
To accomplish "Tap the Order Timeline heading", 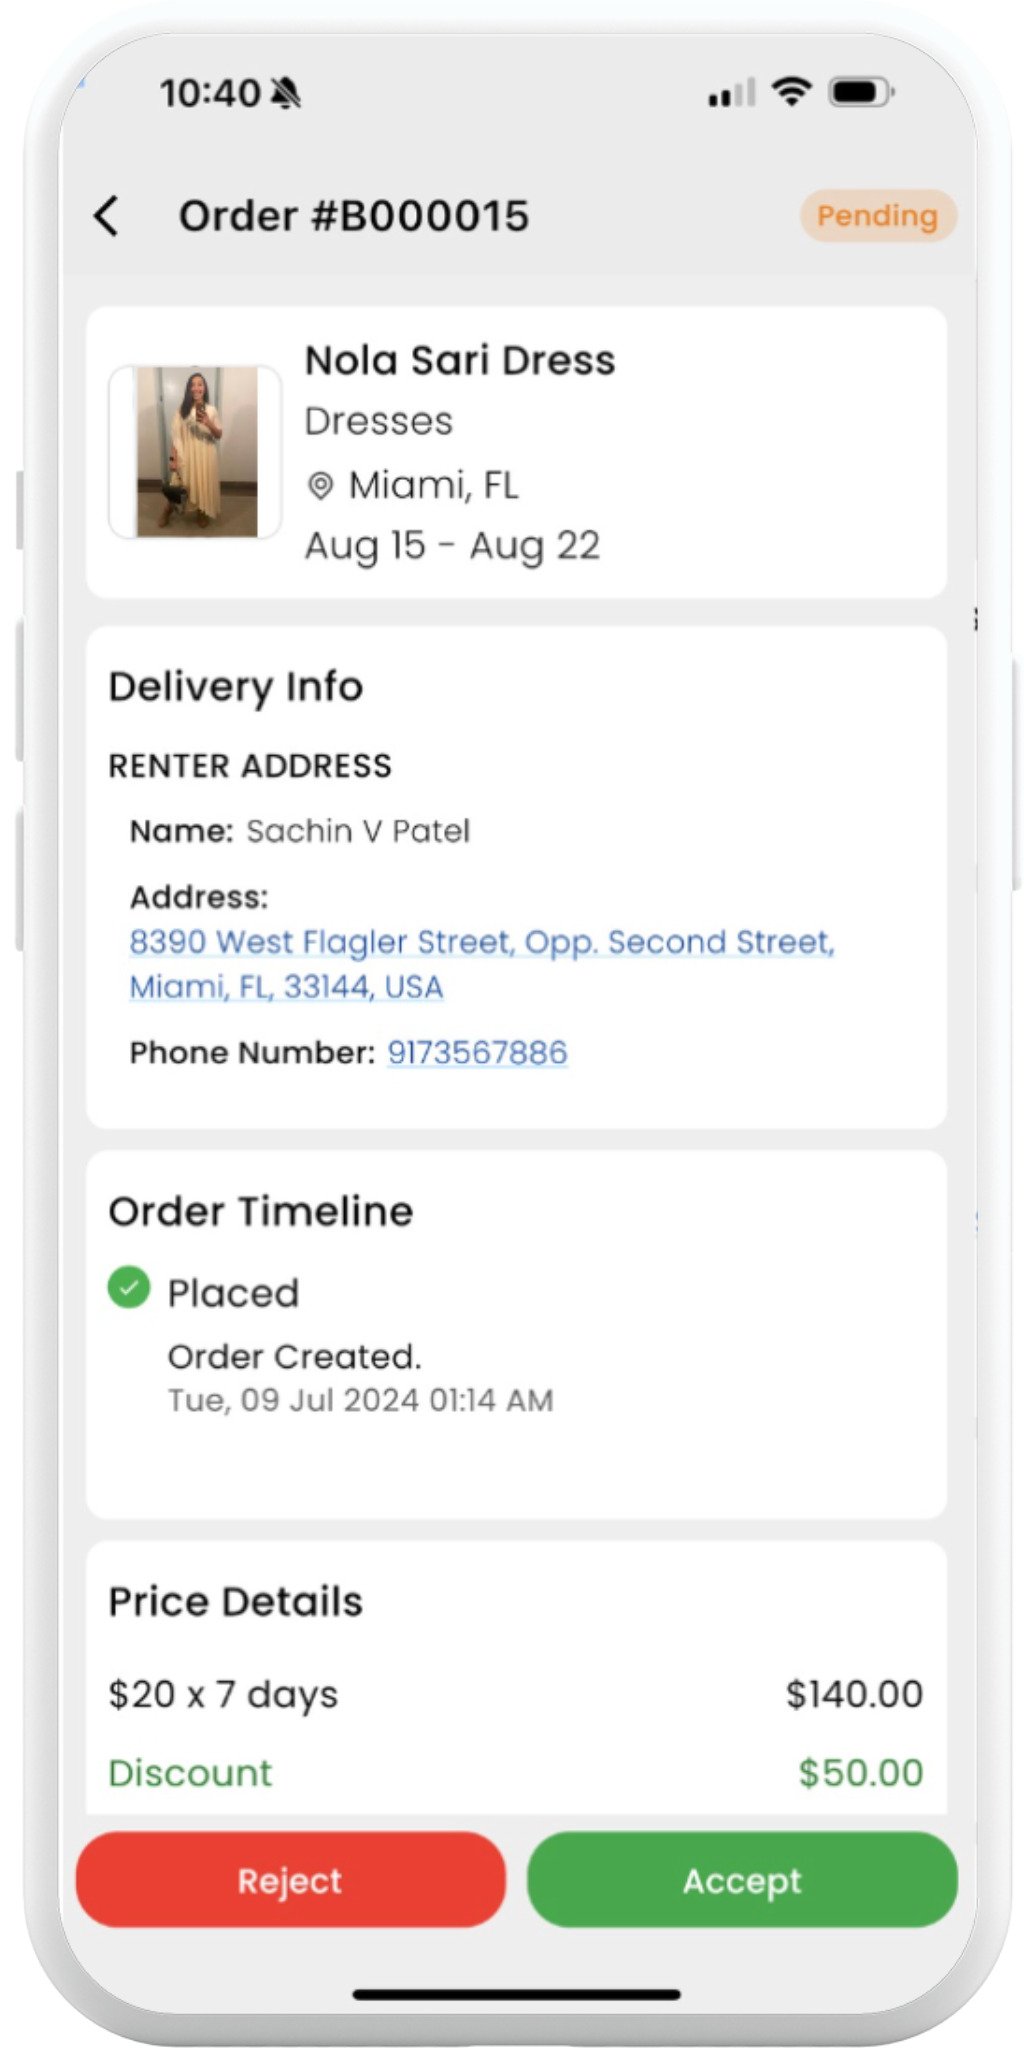I will (x=261, y=1211).
